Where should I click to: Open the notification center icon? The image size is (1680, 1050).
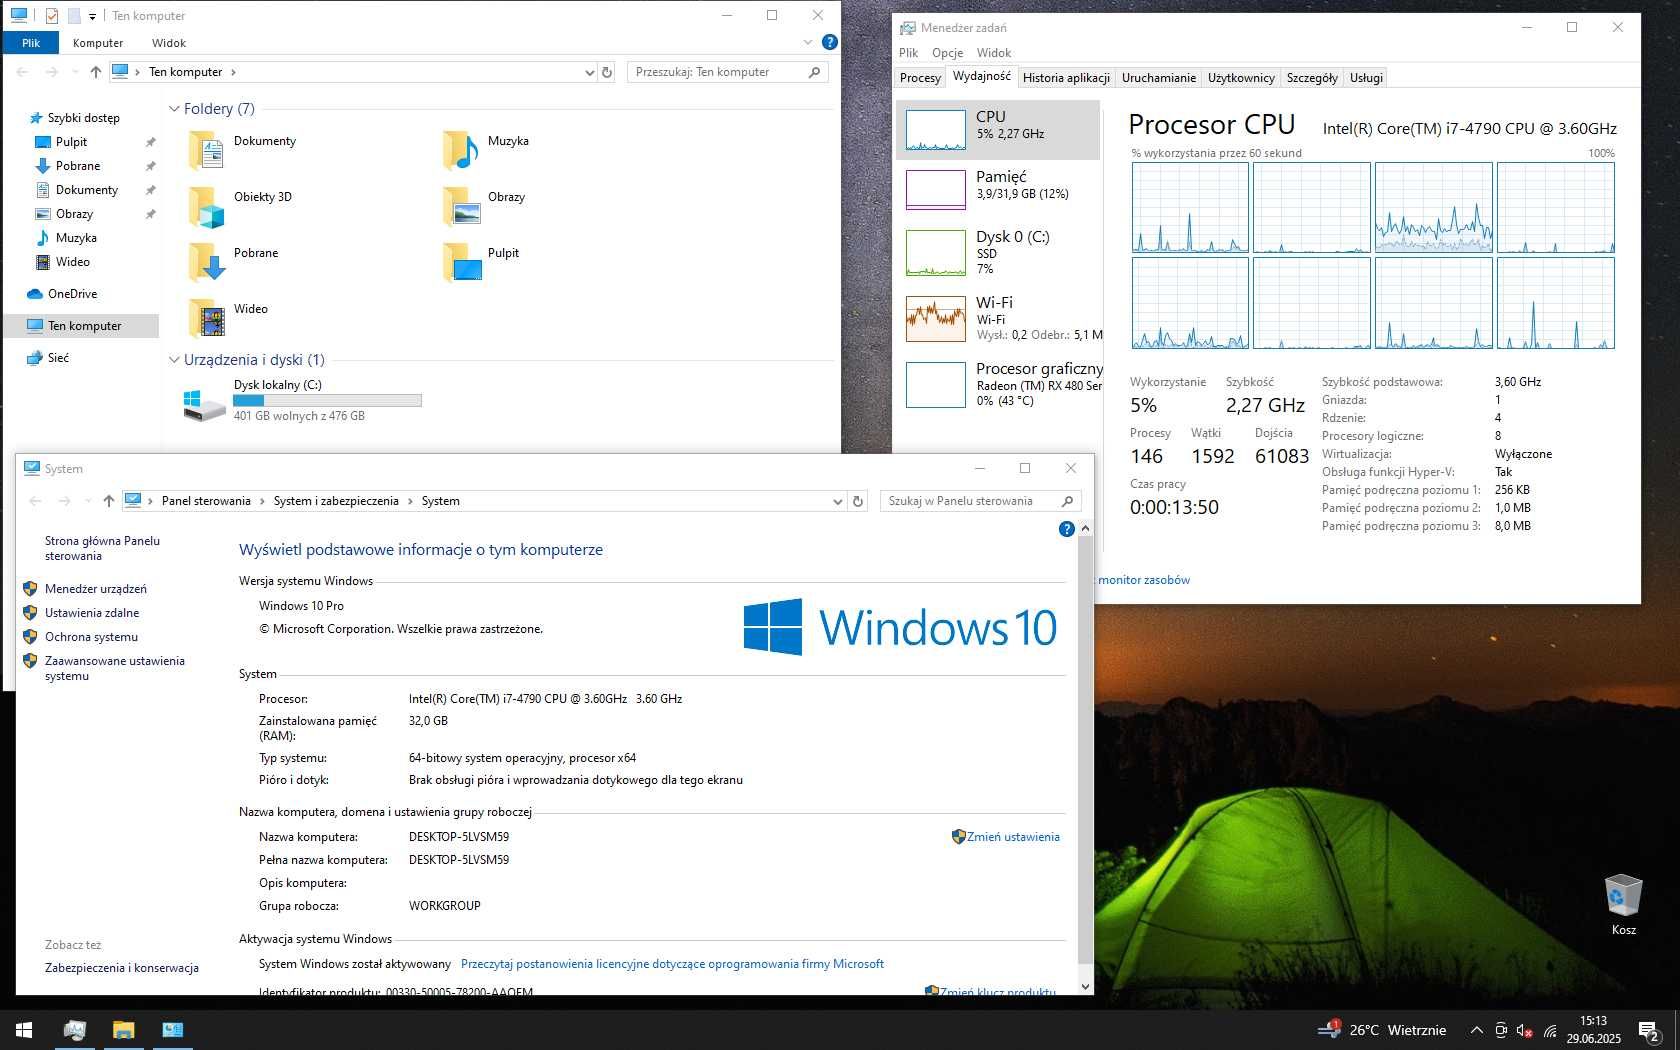point(1650,1030)
